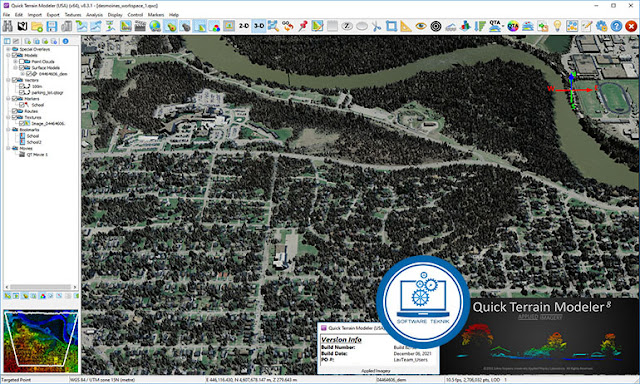Open the Control menu
The height and width of the screenshot is (384, 640).
pyautogui.click(x=135, y=15)
